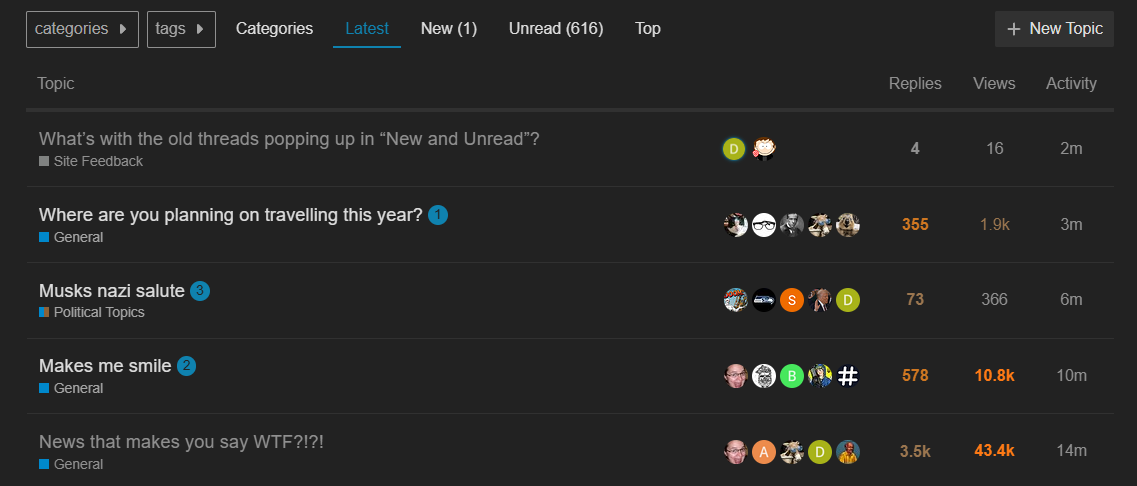The height and width of the screenshot is (486, 1137).
Task: Click unread badge 1 on travelling topic
Action: click(x=438, y=215)
